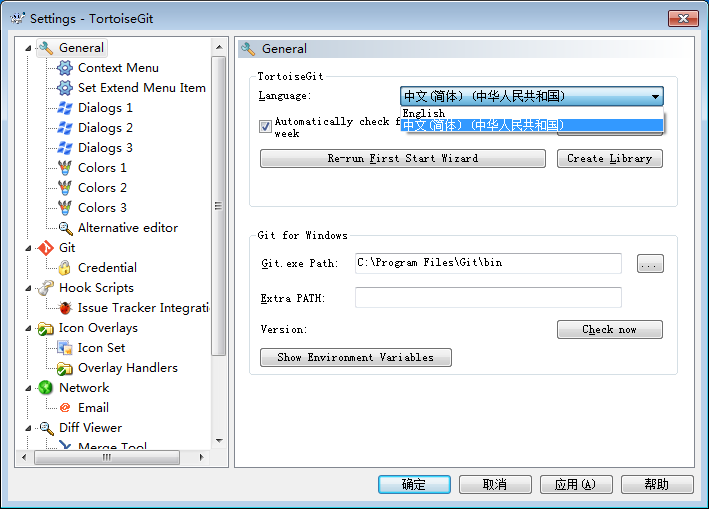Image resolution: width=709 pixels, height=509 pixels.
Task: Click the tree vertical scrollbar thumb
Action: pos(219,206)
